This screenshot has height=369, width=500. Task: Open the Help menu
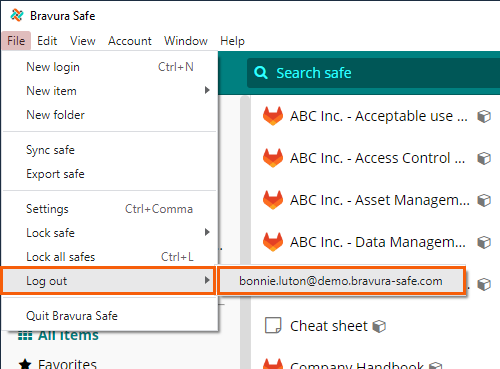click(232, 41)
